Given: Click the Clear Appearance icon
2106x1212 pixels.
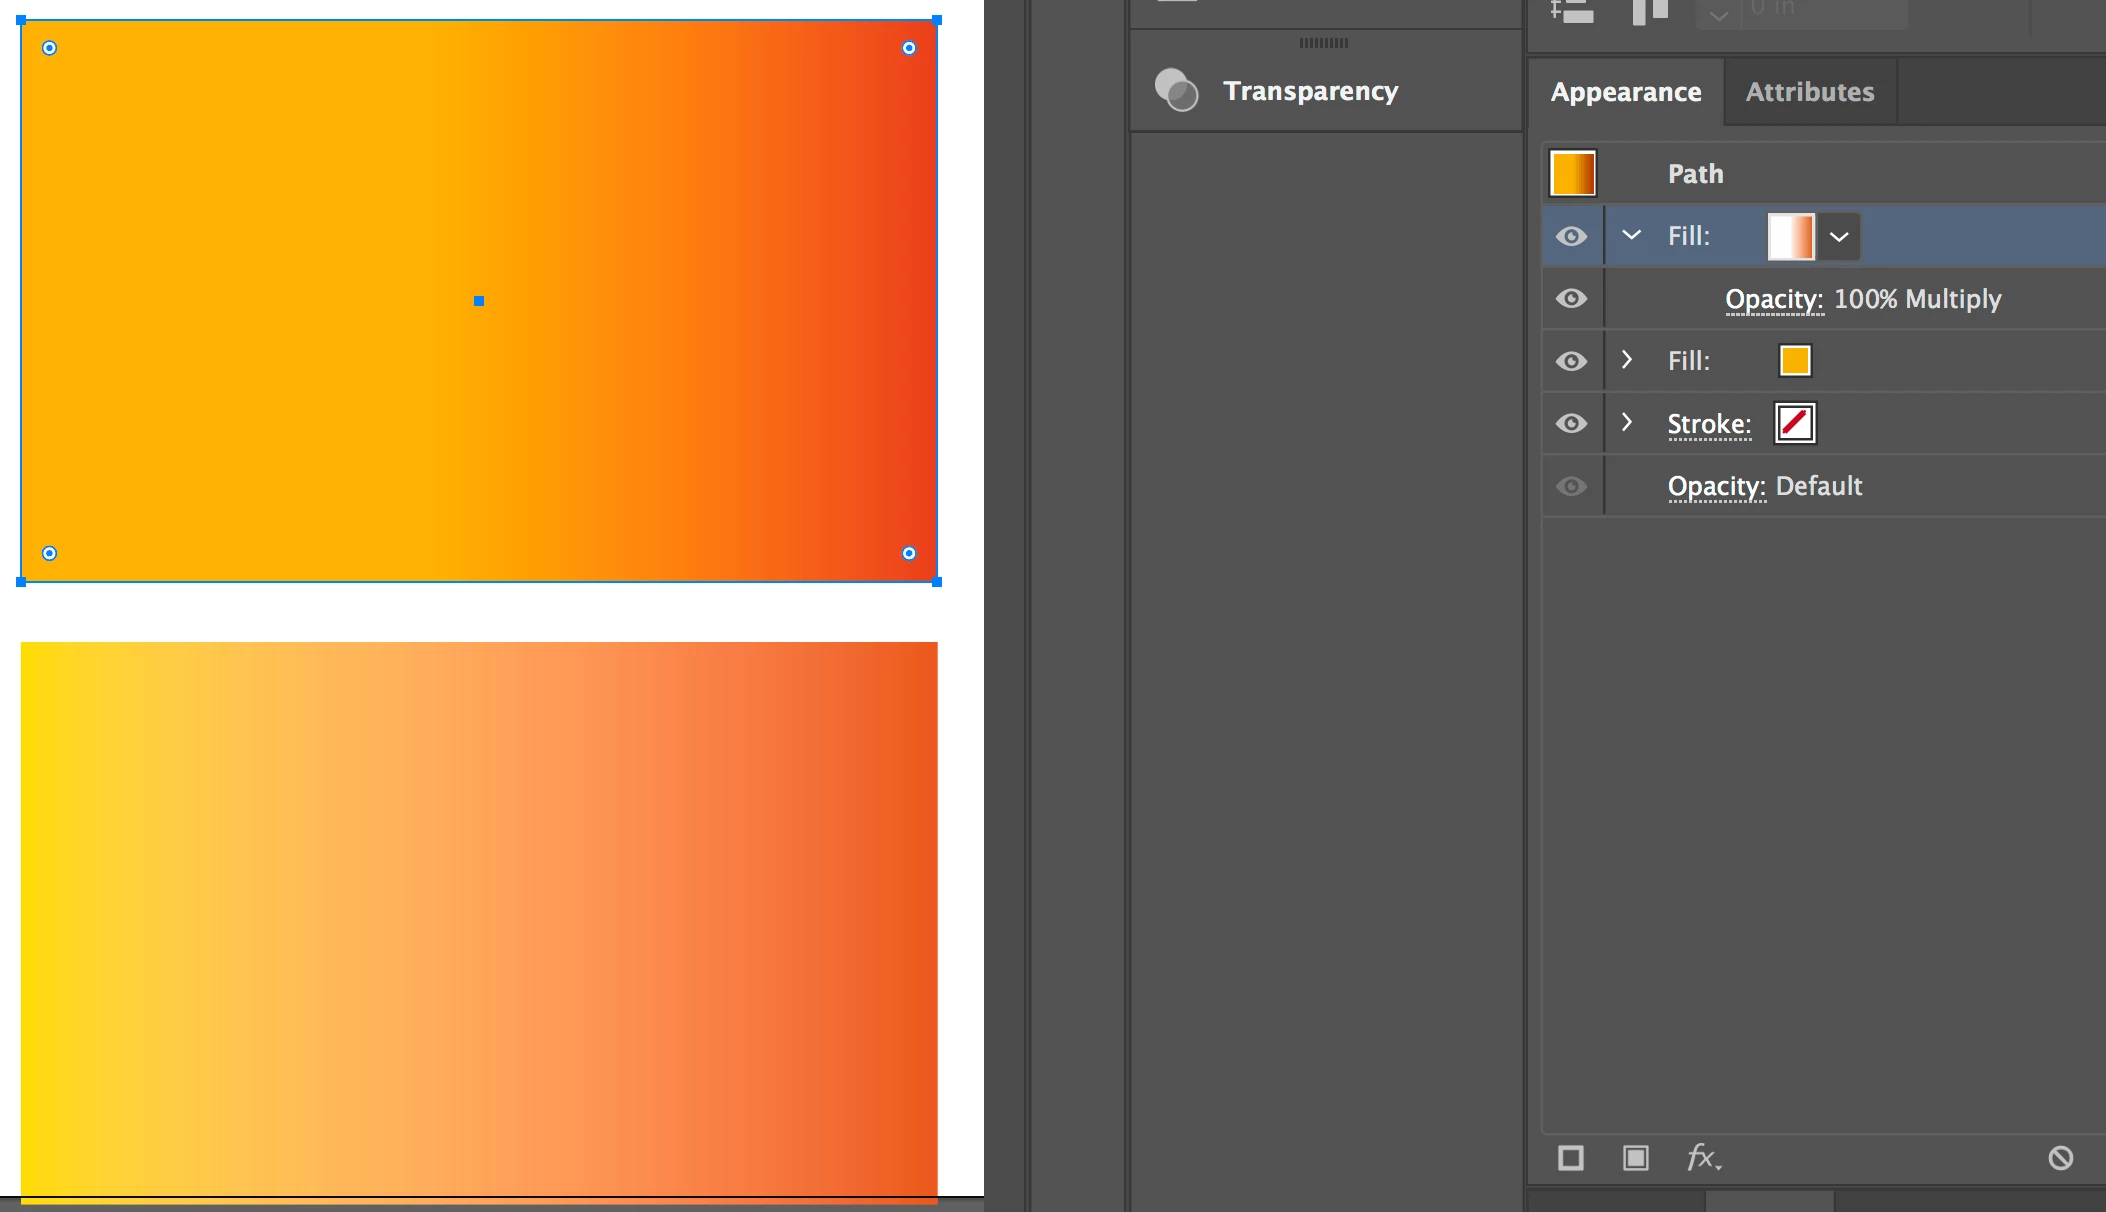Looking at the screenshot, I should [2060, 1158].
